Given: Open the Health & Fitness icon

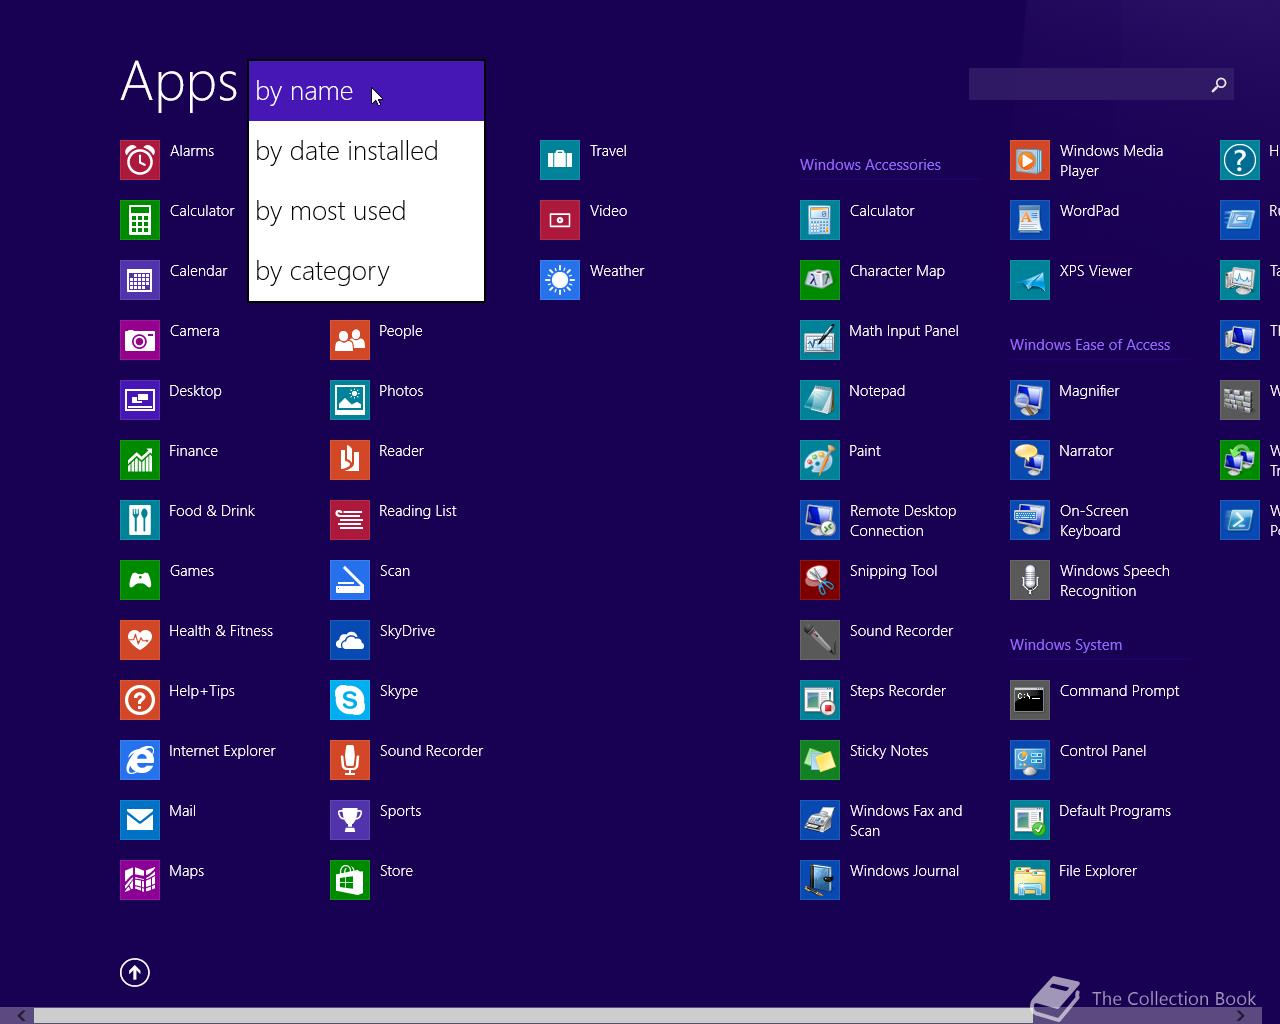Looking at the screenshot, I should pos(140,640).
